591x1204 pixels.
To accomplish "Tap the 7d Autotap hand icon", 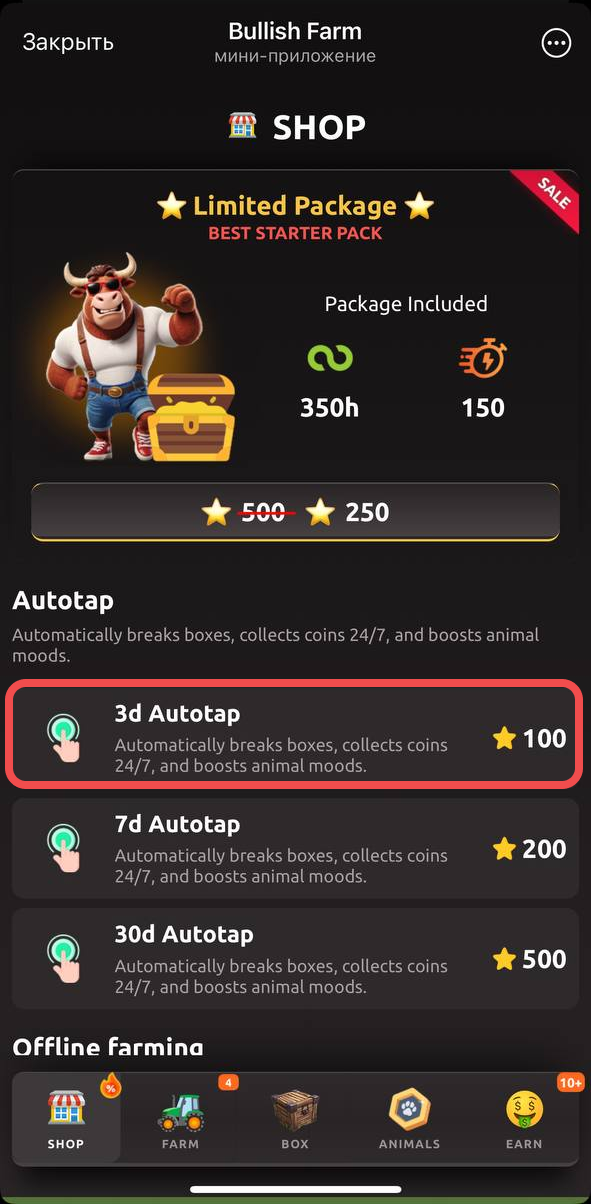I will 66,849.
